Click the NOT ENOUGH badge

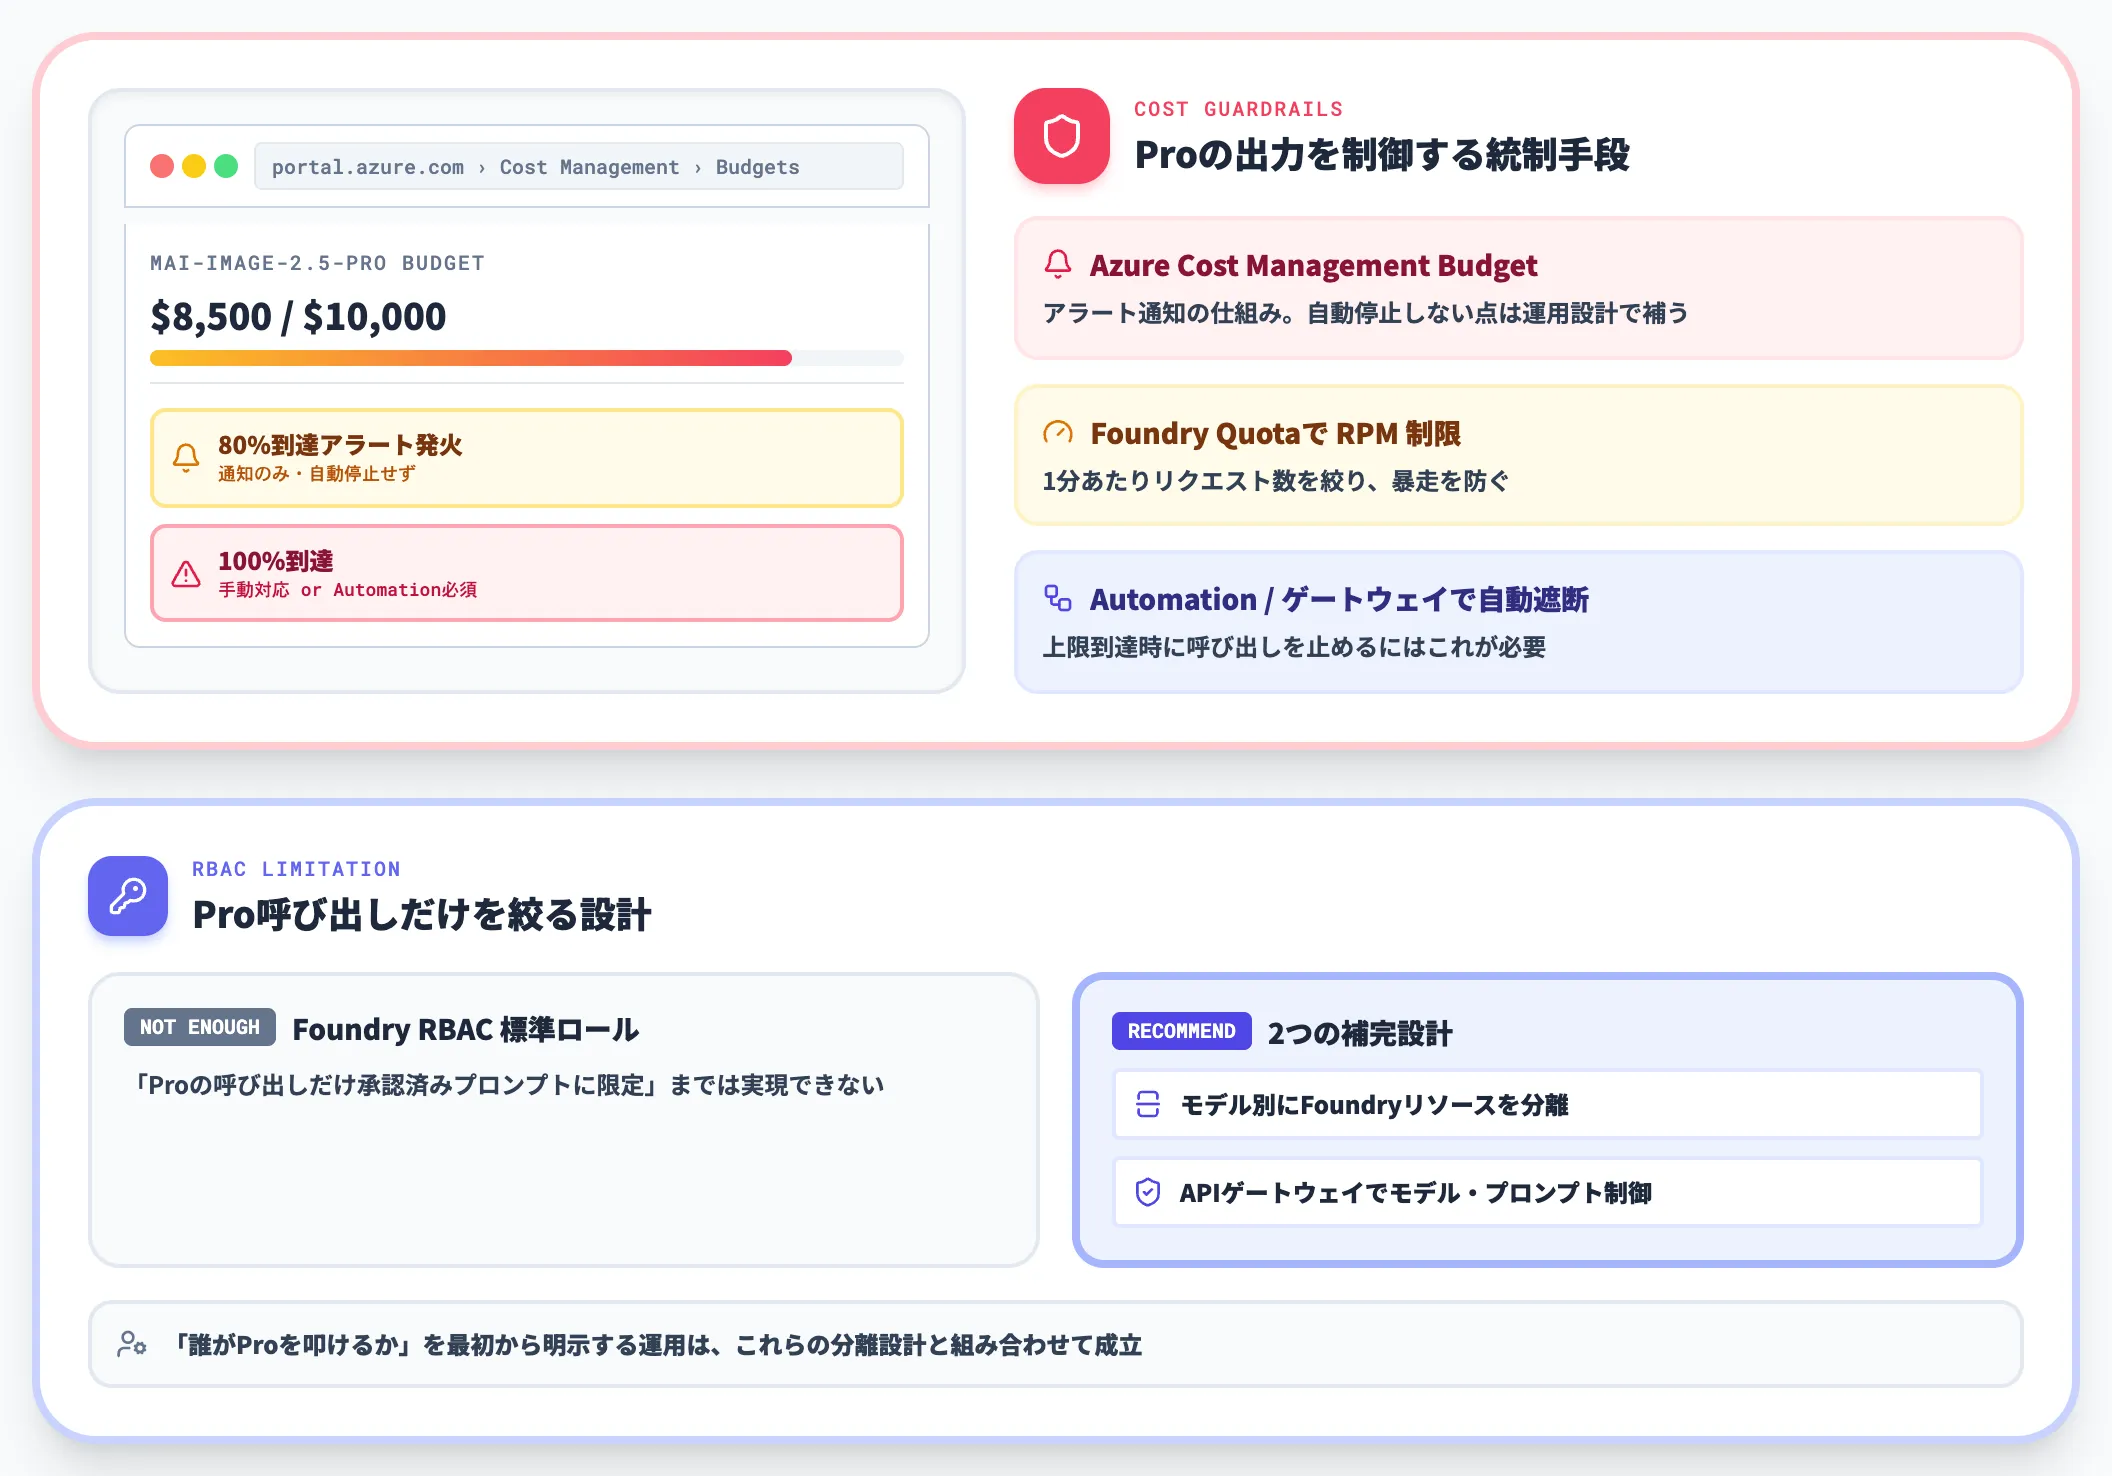coord(200,1027)
